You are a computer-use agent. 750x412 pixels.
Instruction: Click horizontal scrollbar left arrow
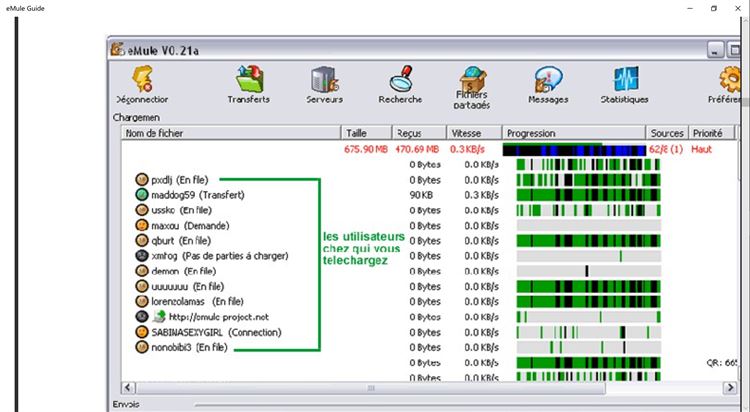click(128, 387)
